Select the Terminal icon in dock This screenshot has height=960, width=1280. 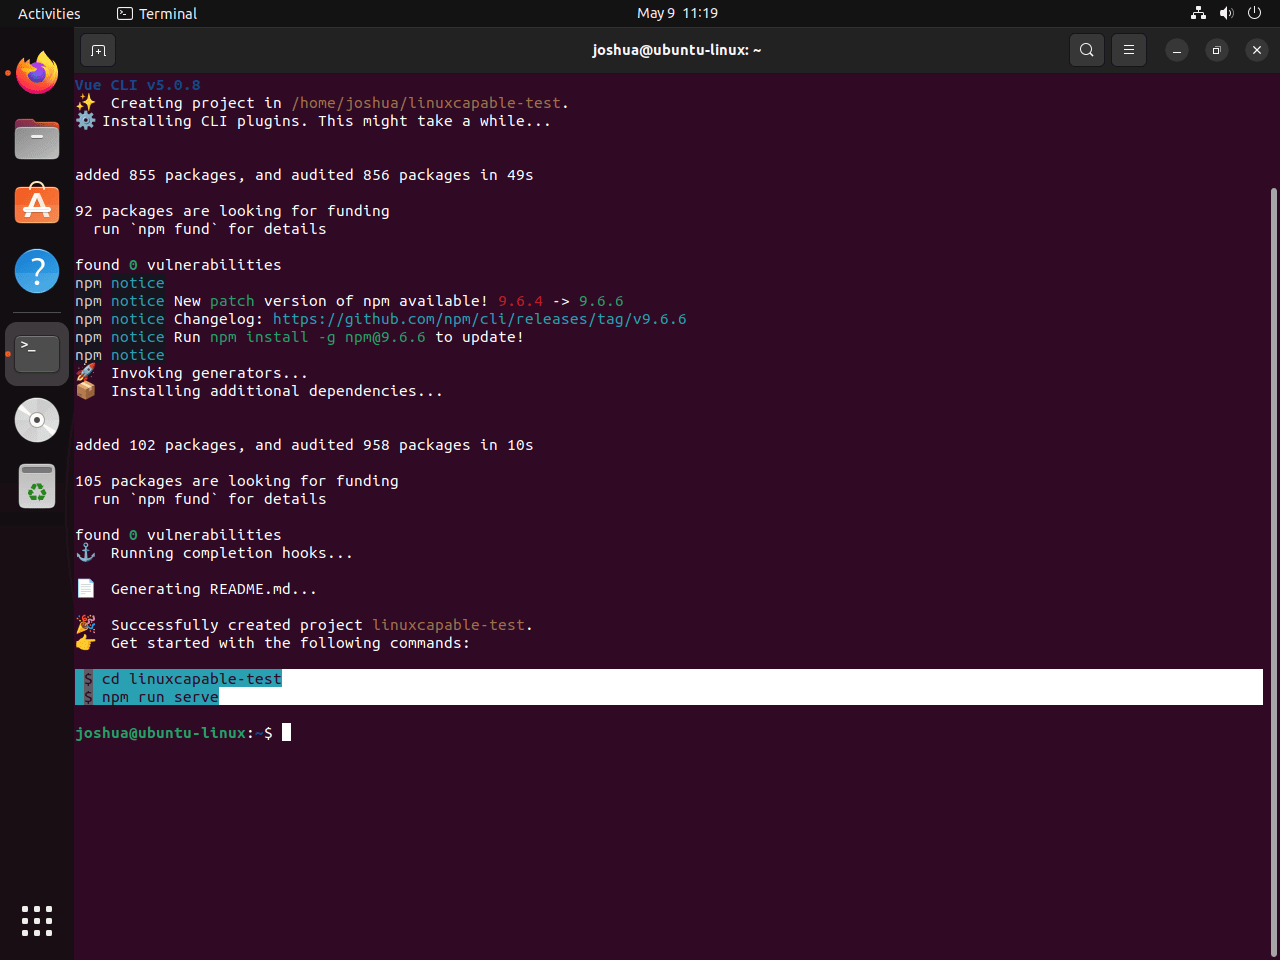37,354
